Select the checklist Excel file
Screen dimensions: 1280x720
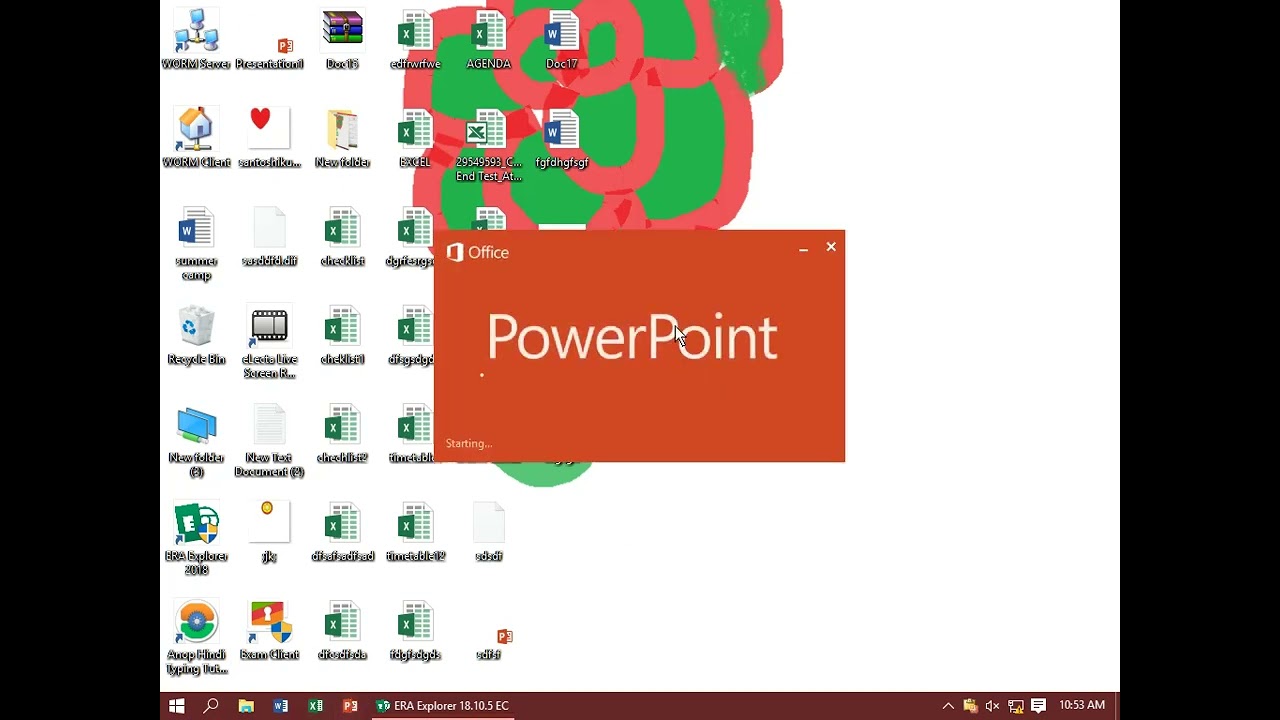[x=342, y=237]
